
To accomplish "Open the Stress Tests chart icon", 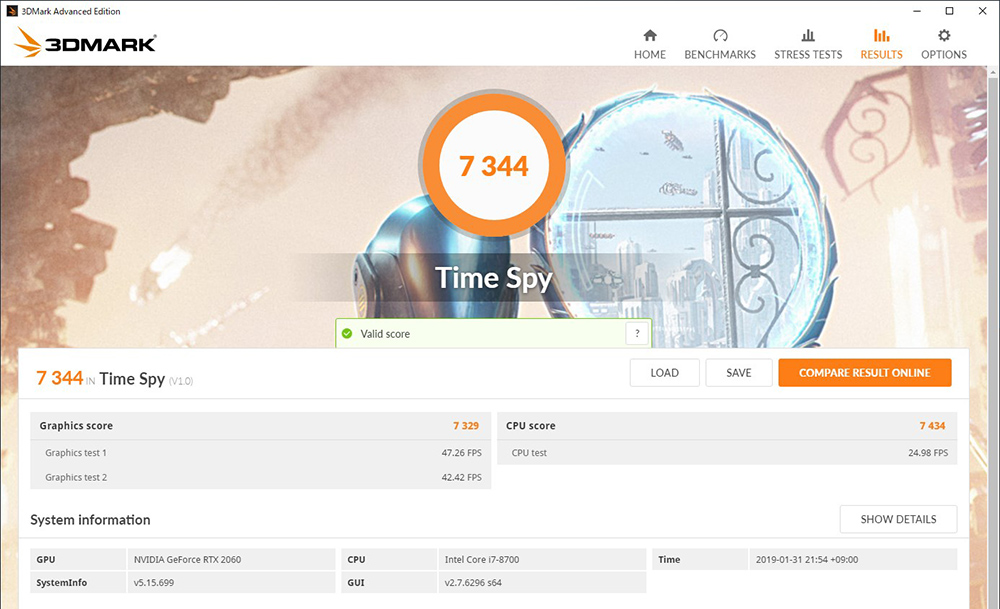I will tap(808, 35).
